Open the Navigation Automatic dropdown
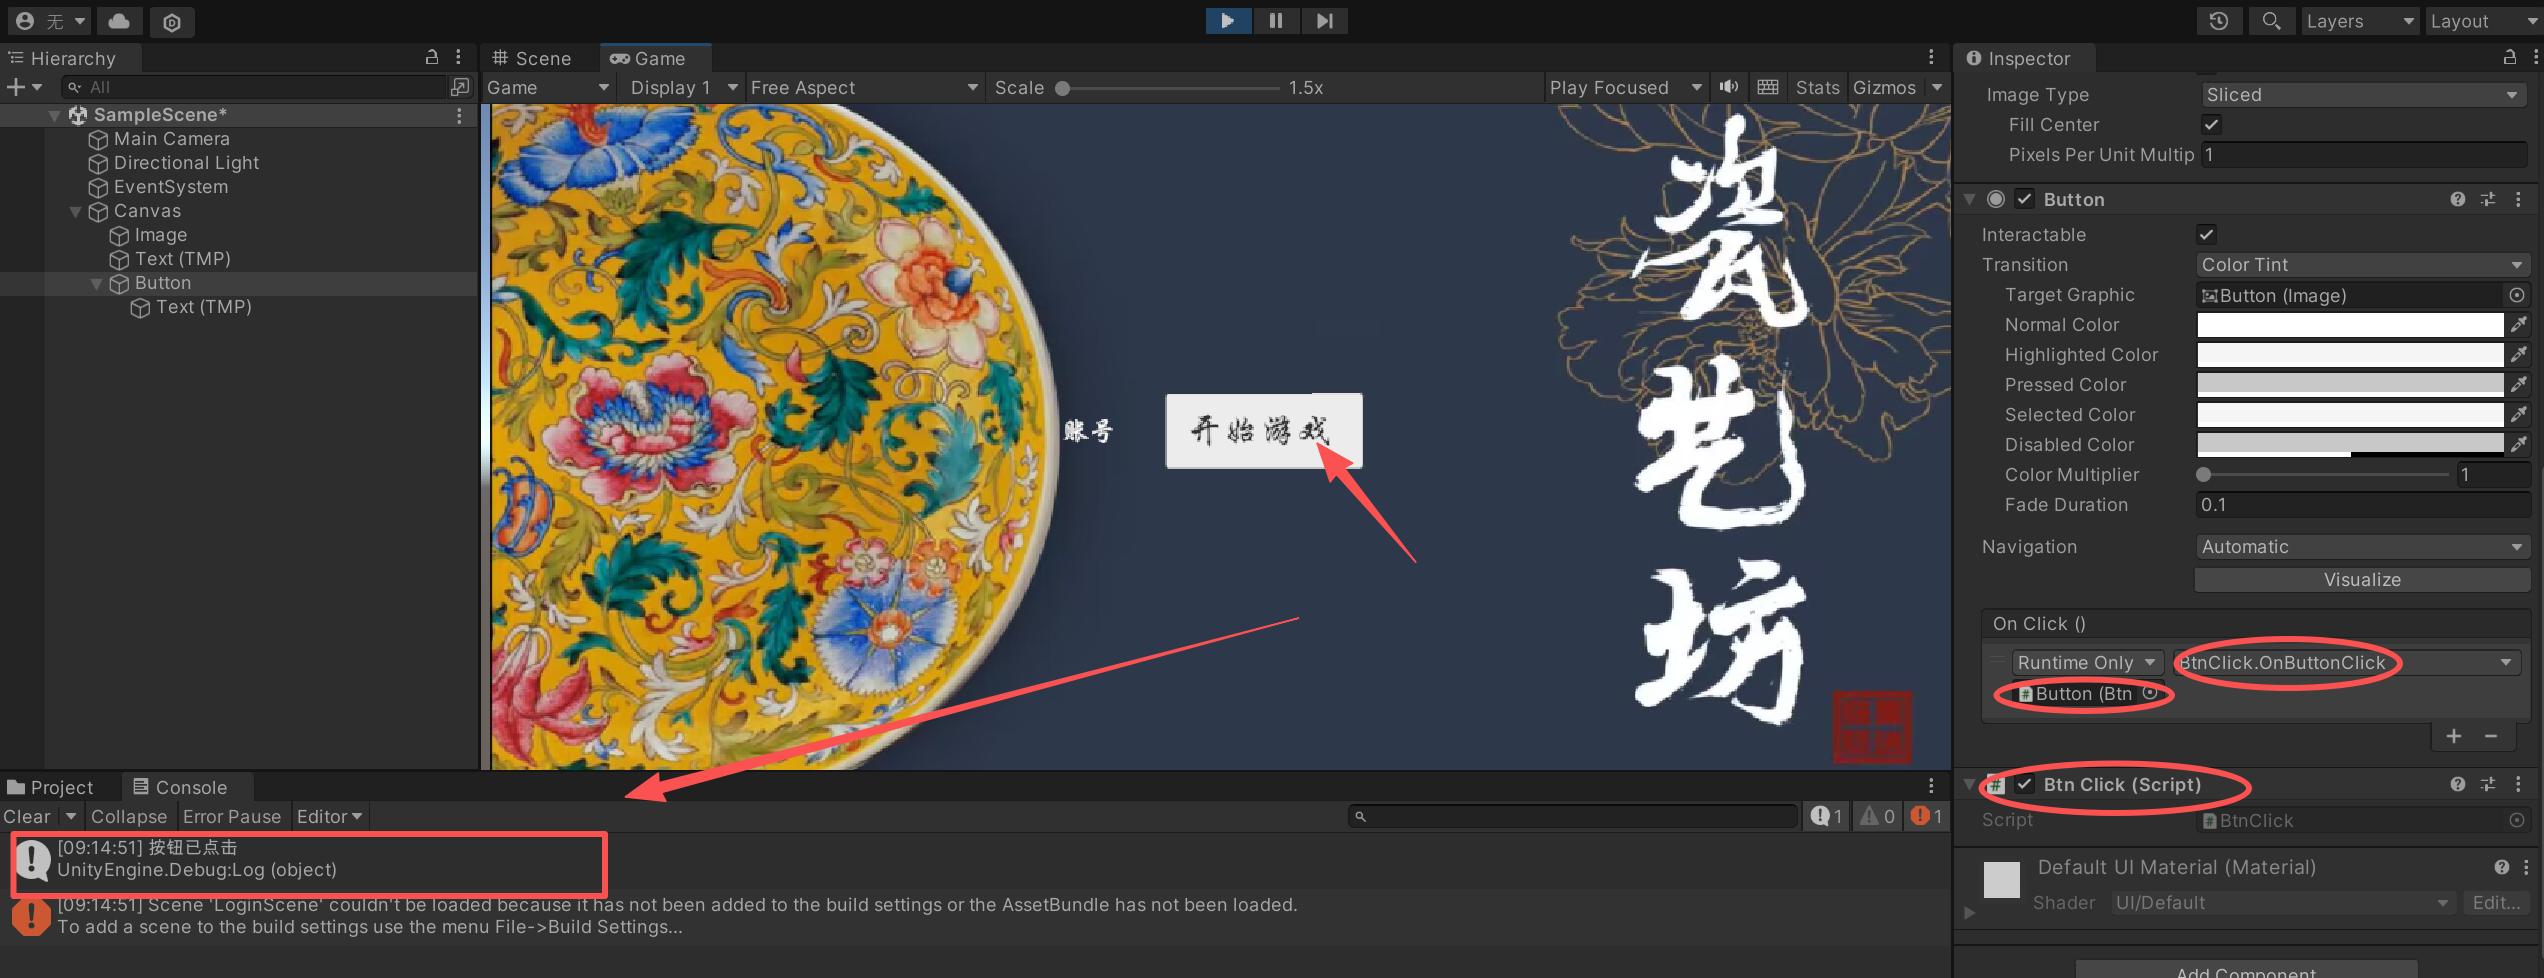Screen dimensions: 2544x978 (2362, 546)
